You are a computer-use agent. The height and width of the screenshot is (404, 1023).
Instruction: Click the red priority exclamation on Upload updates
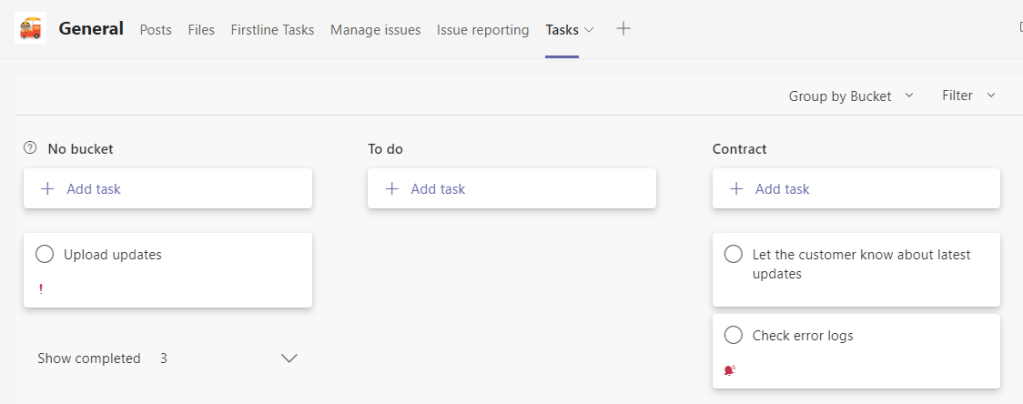click(41, 289)
